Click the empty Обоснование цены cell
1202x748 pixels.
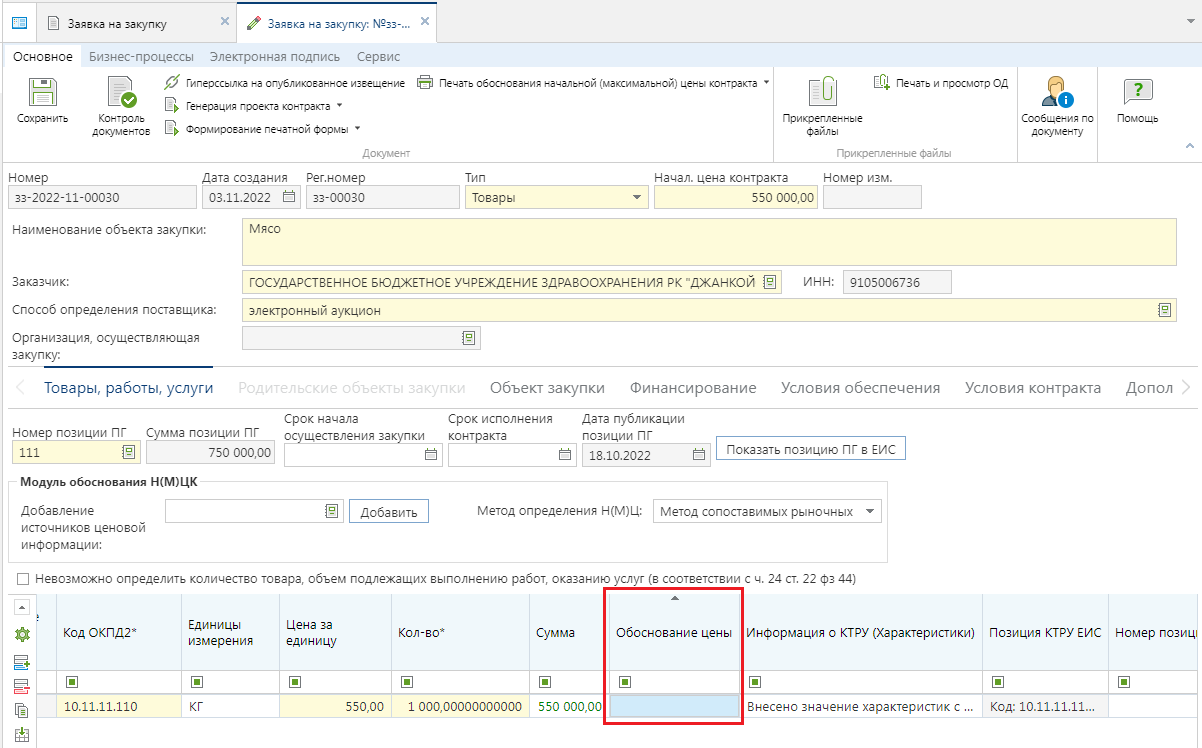click(674, 706)
